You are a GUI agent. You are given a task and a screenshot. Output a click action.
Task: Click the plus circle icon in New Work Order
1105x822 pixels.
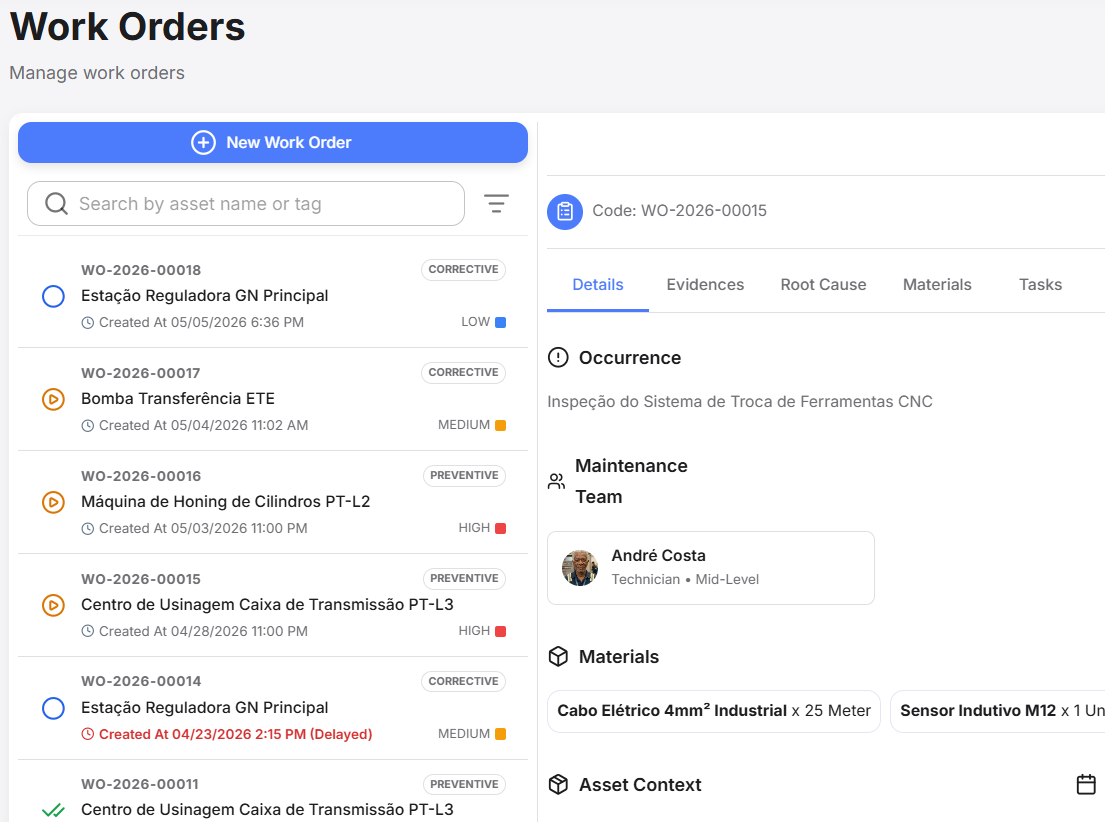coord(204,142)
